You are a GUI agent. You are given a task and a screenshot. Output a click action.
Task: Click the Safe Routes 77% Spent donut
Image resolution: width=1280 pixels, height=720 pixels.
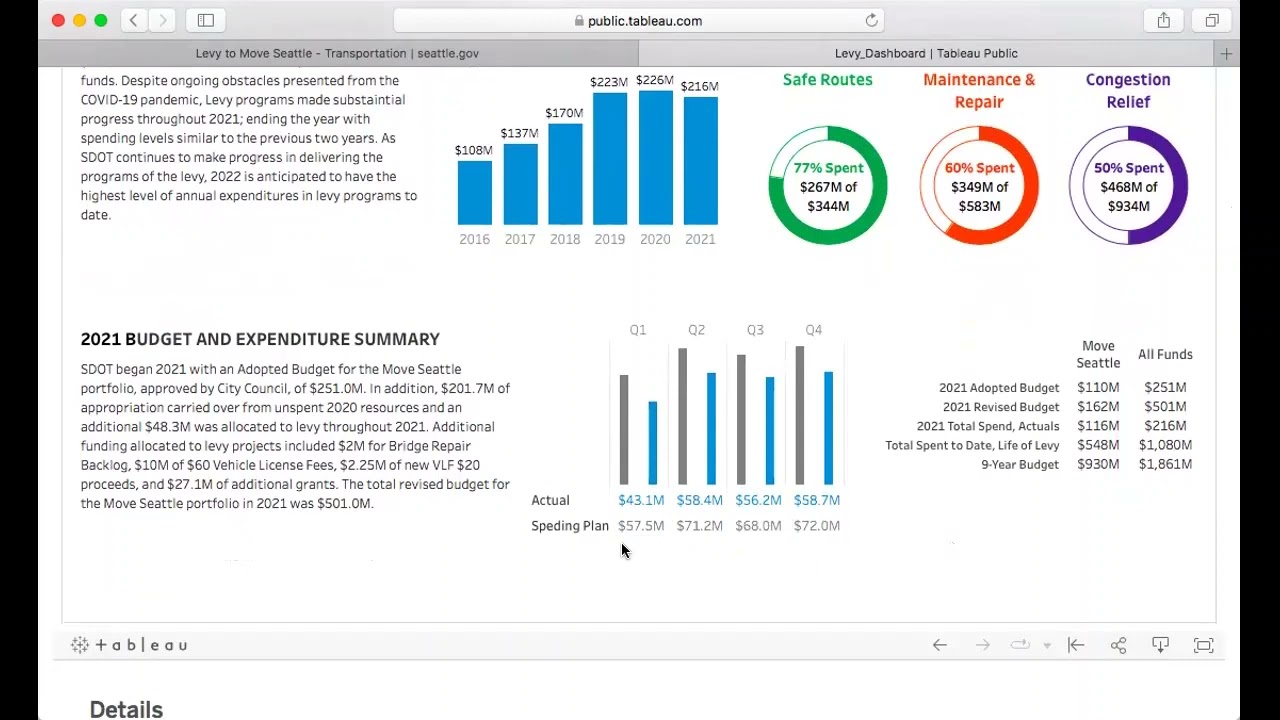(827, 185)
